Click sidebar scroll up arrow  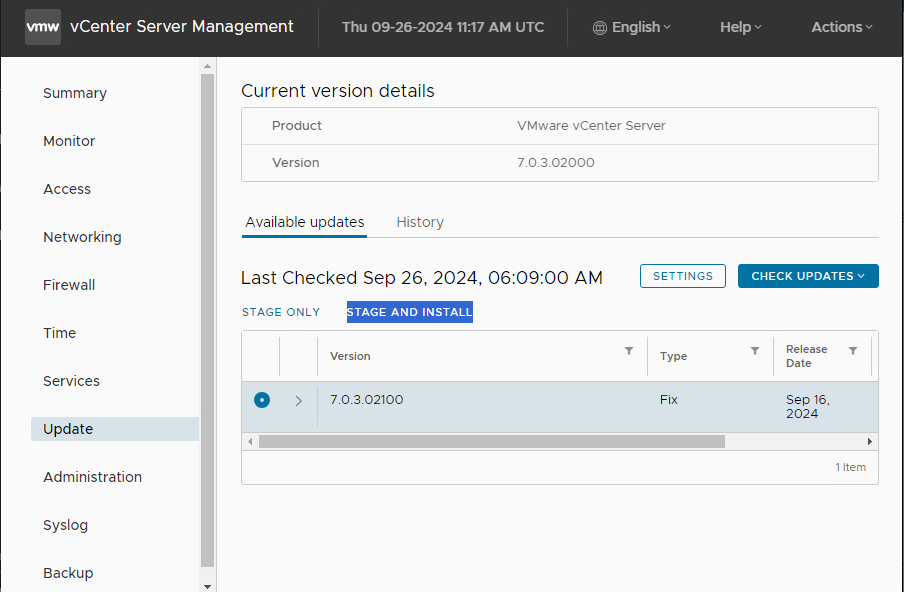pyautogui.click(x=208, y=66)
